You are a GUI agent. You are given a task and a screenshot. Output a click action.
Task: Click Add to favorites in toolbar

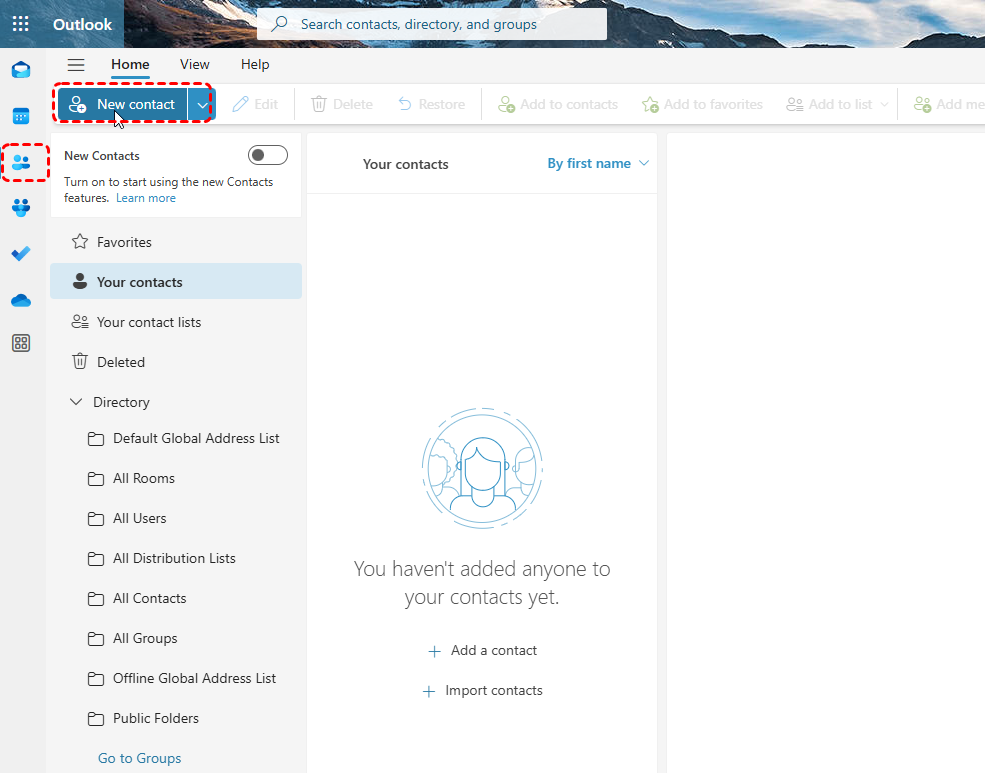tap(702, 104)
